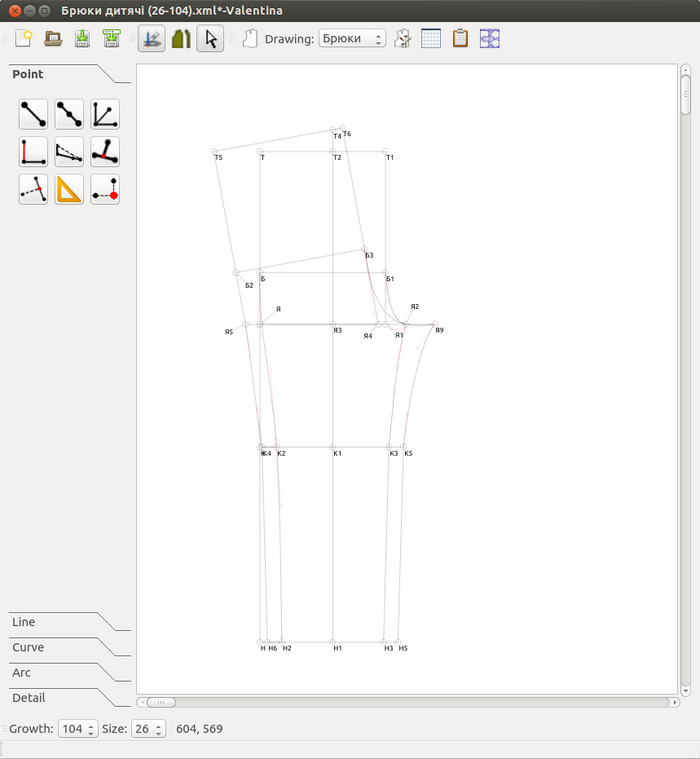
Task: Open the Line tools tab
Action: coord(24,622)
